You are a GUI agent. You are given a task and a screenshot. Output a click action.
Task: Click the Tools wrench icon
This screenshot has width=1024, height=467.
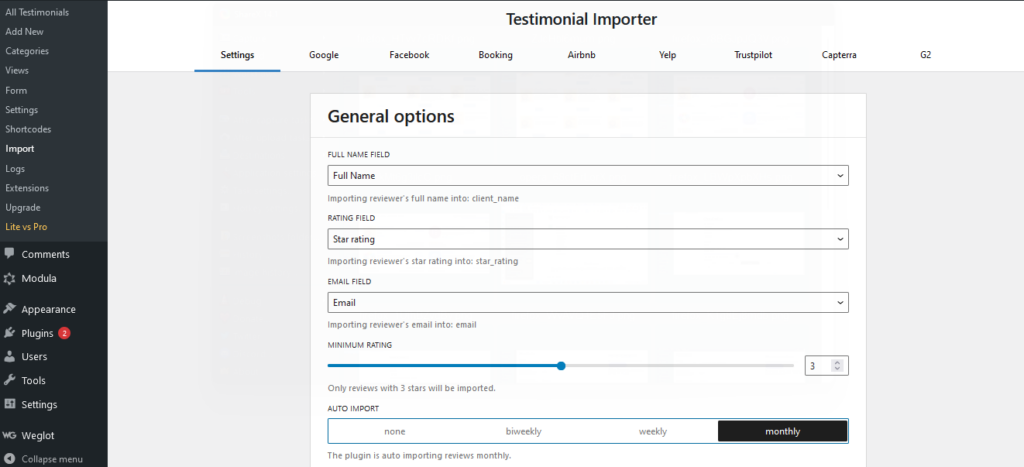click(x=9, y=380)
